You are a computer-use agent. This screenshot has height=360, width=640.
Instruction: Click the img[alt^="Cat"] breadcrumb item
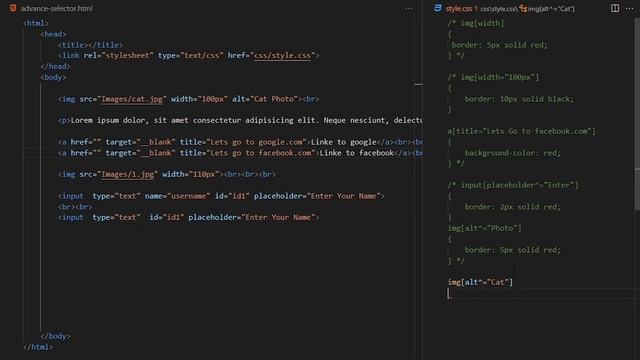coord(551,9)
